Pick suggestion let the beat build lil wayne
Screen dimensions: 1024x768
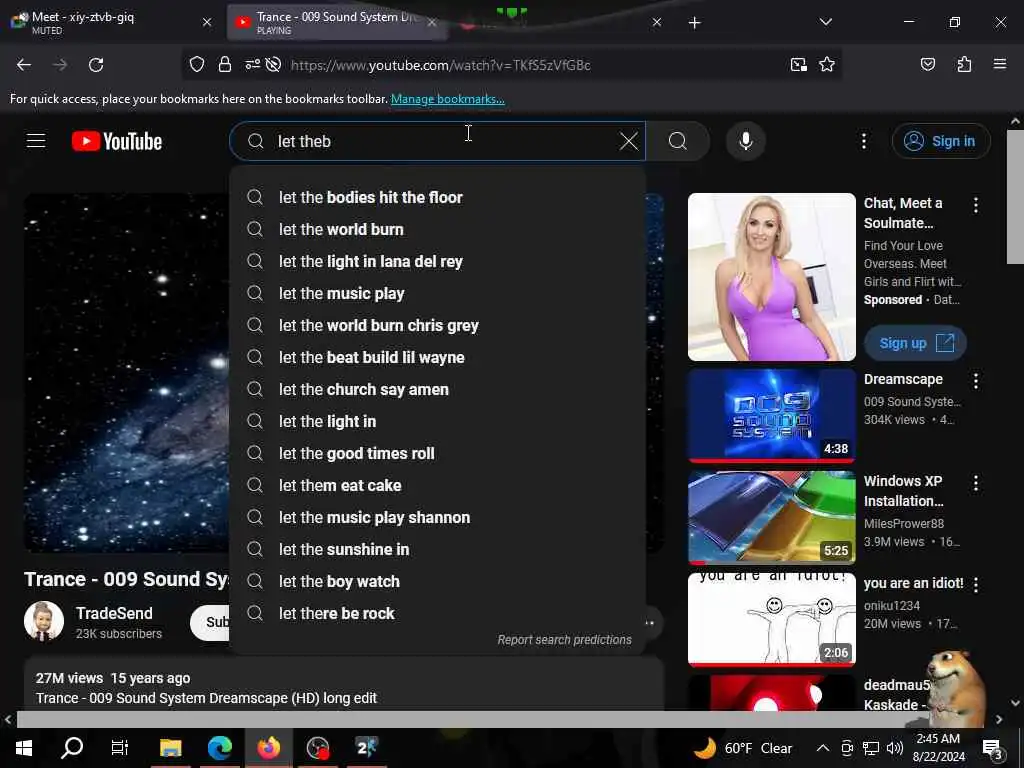pyautogui.click(x=438, y=357)
